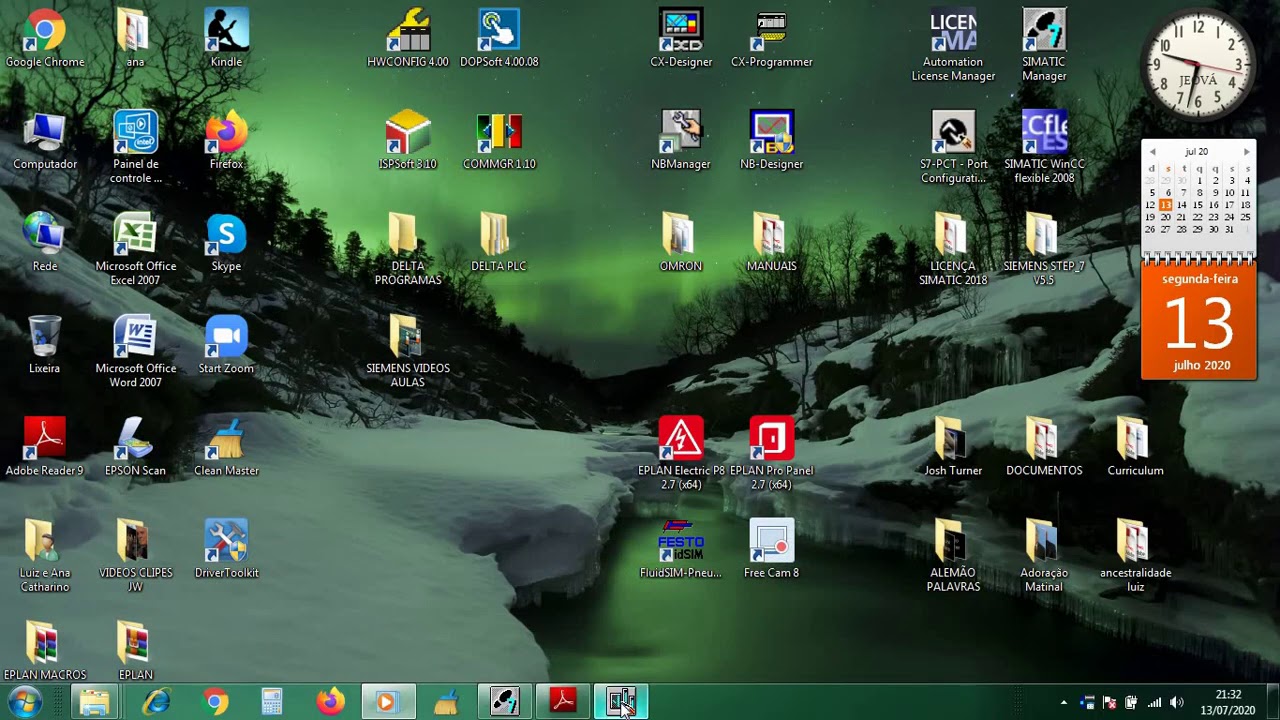Open ISPSoft 3.10 shortcut

click(408, 140)
